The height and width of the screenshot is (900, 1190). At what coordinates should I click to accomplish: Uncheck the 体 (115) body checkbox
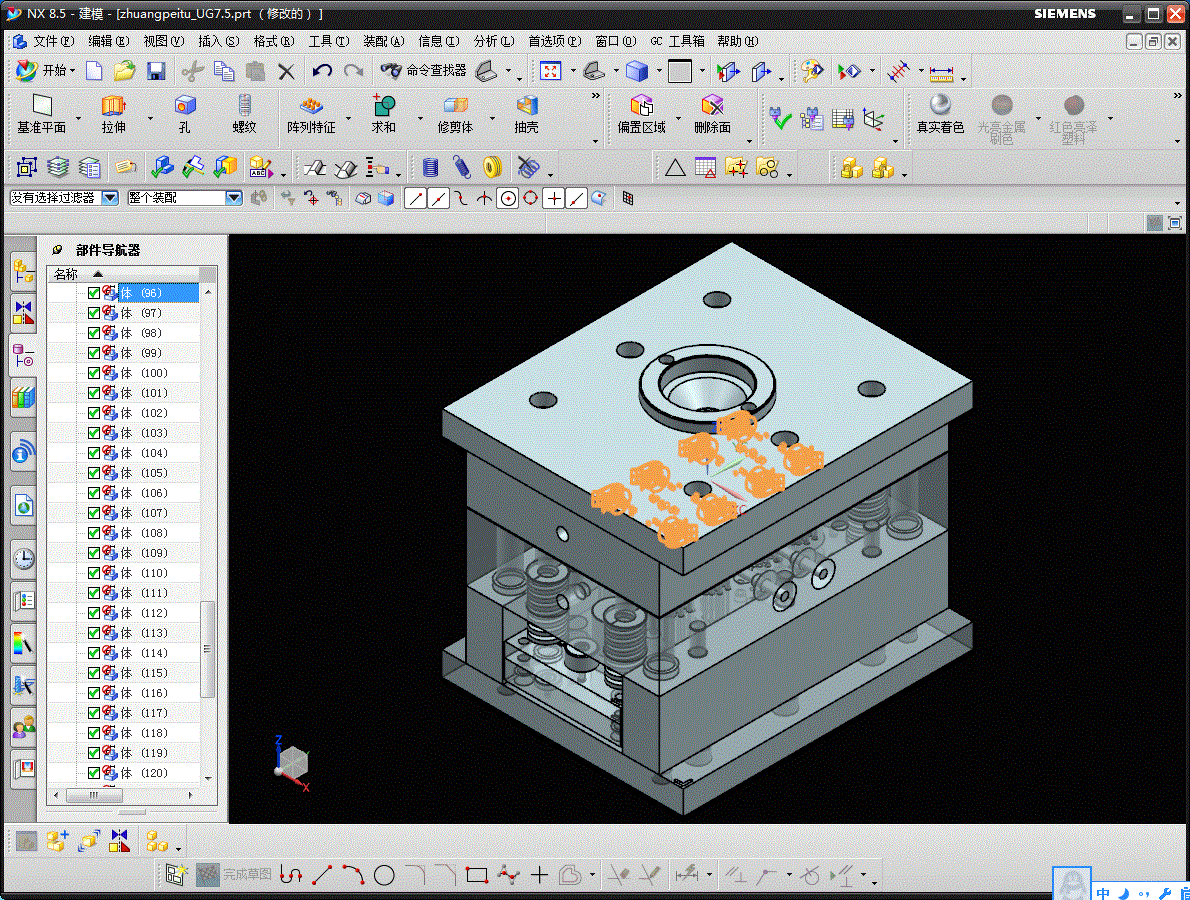pyautogui.click(x=94, y=673)
